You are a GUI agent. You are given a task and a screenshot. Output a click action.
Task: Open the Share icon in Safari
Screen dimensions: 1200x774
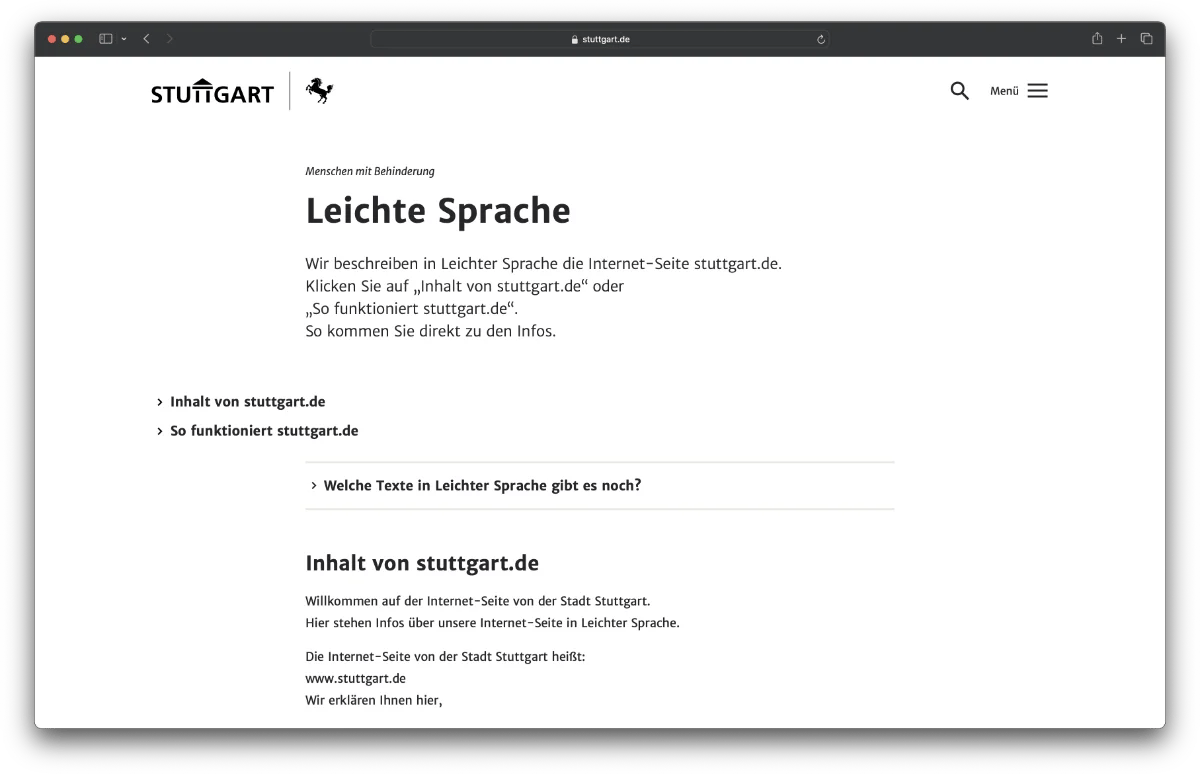coord(1097,38)
